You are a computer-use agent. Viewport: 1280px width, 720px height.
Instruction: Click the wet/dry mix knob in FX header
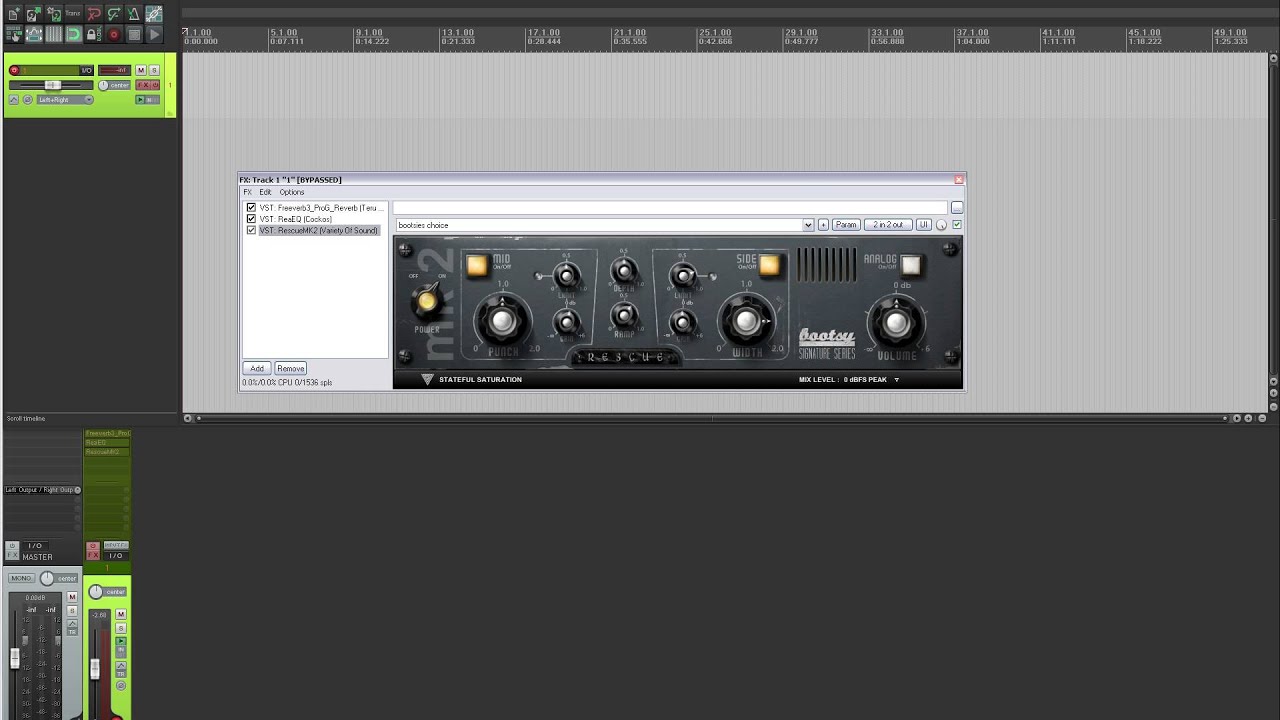(x=941, y=225)
